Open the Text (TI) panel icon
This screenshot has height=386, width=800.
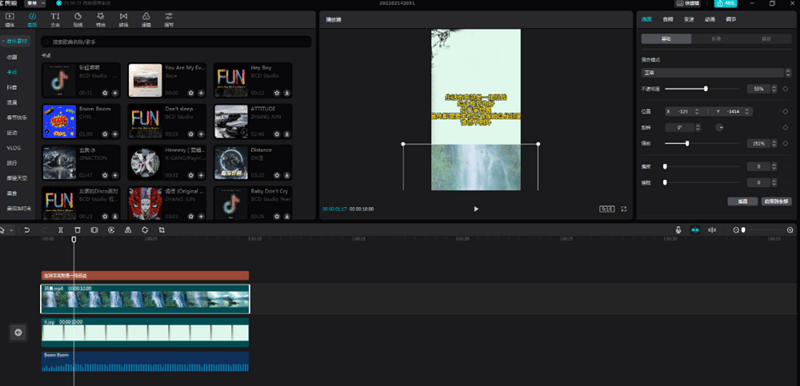pyautogui.click(x=55, y=19)
